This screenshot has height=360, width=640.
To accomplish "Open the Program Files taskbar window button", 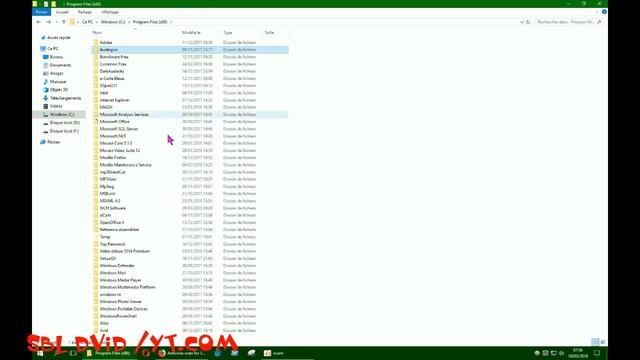I will (109, 353).
